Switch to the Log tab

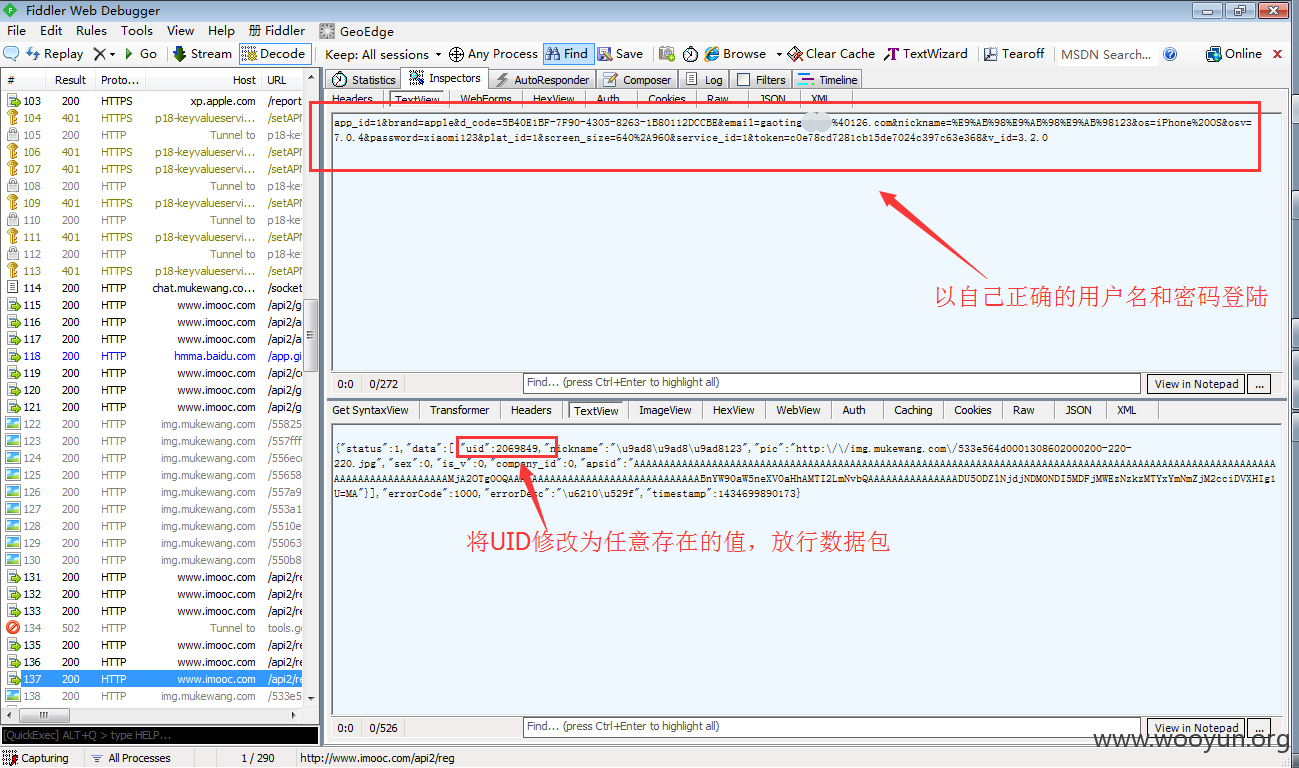pos(704,80)
